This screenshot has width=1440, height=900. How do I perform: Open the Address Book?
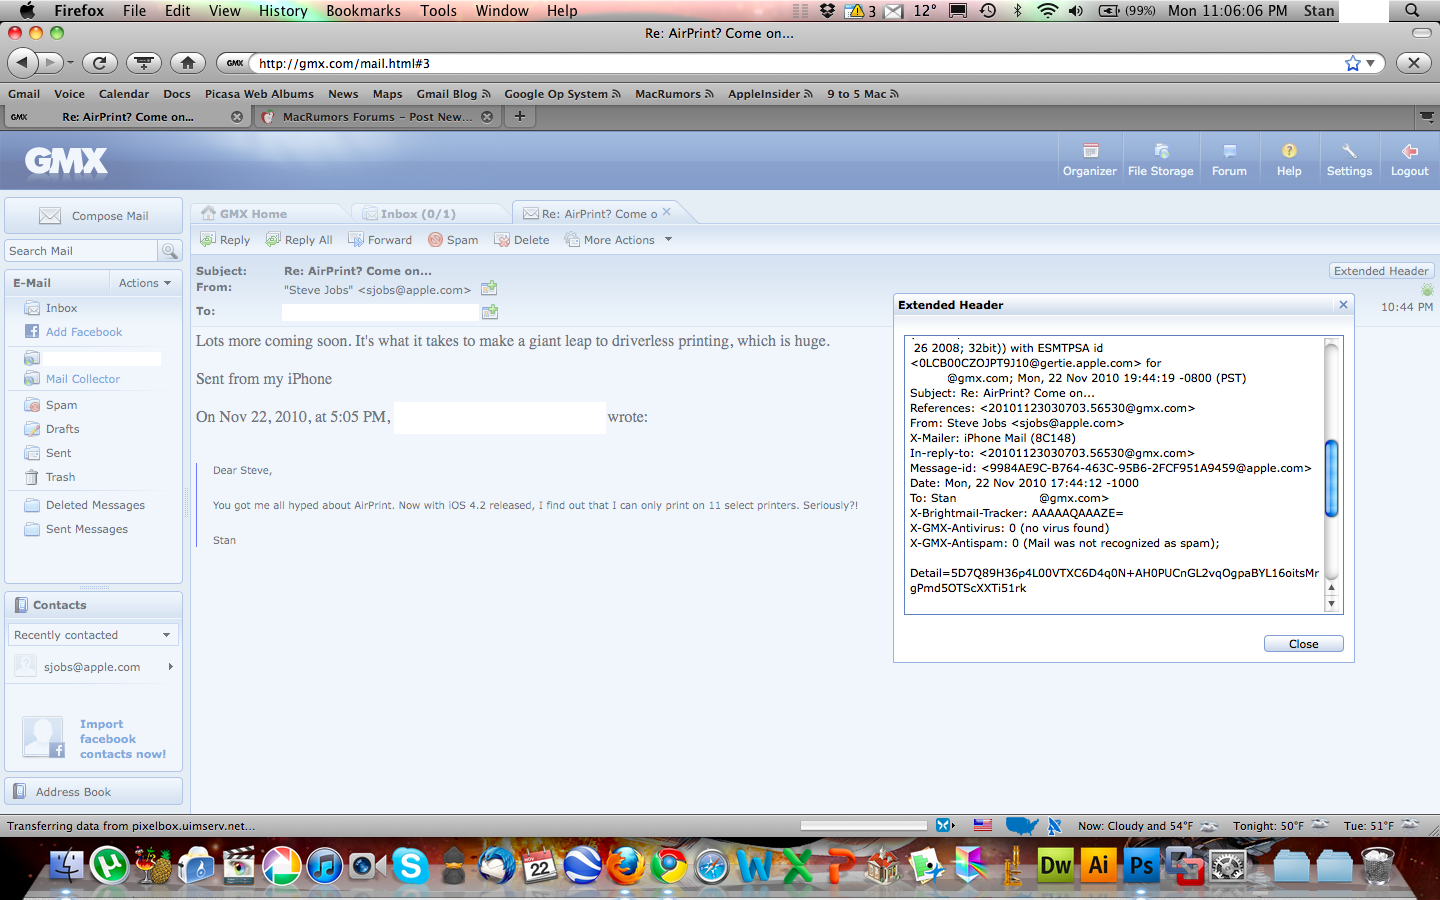pos(94,792)
